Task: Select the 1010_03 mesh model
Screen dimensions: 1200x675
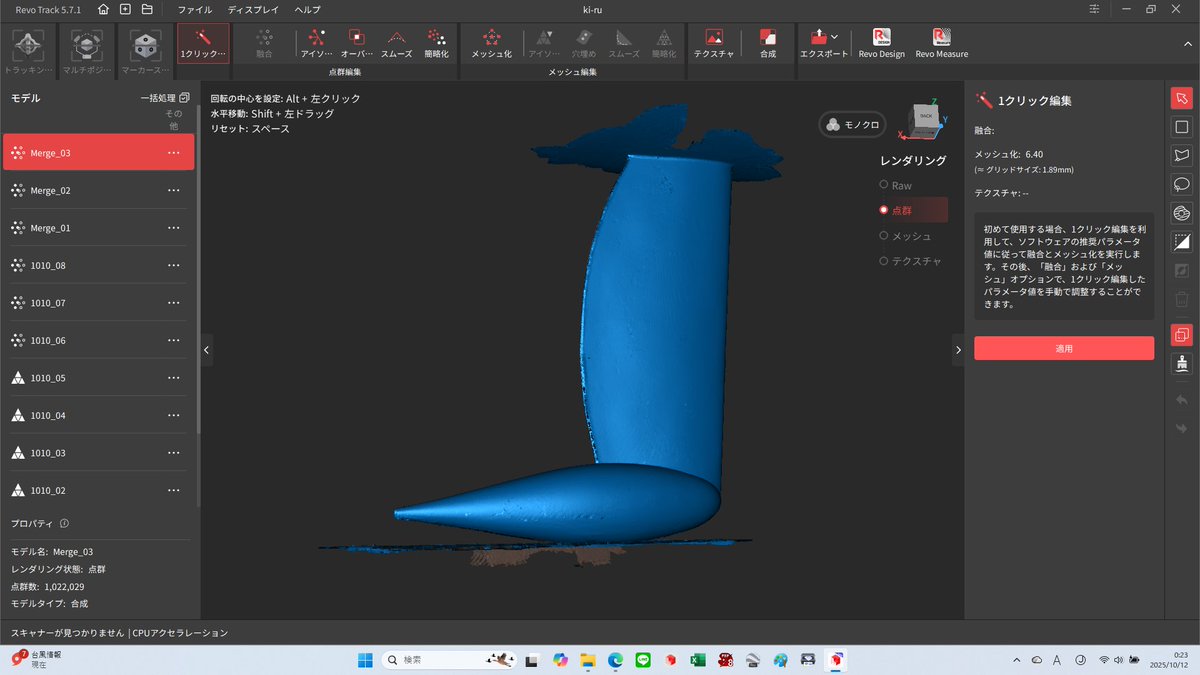Action: click(x=98, y=453)
